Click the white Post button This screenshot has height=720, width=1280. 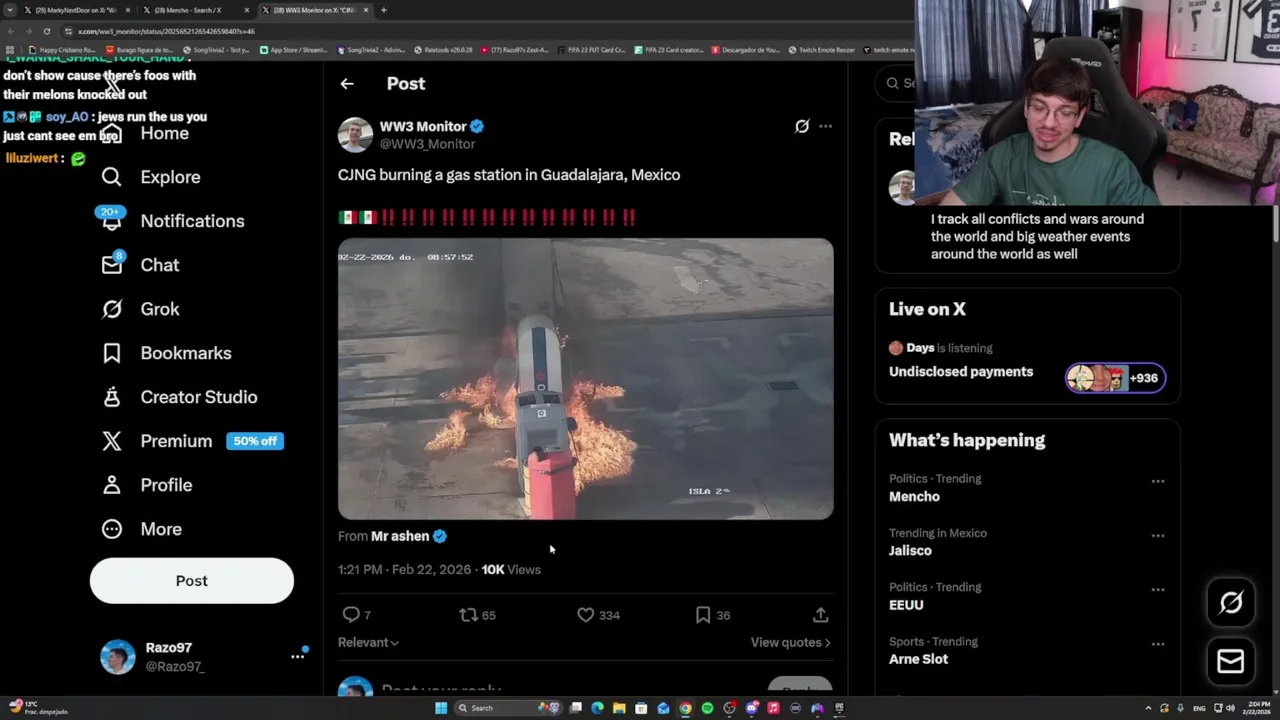(x=192, y=581)
